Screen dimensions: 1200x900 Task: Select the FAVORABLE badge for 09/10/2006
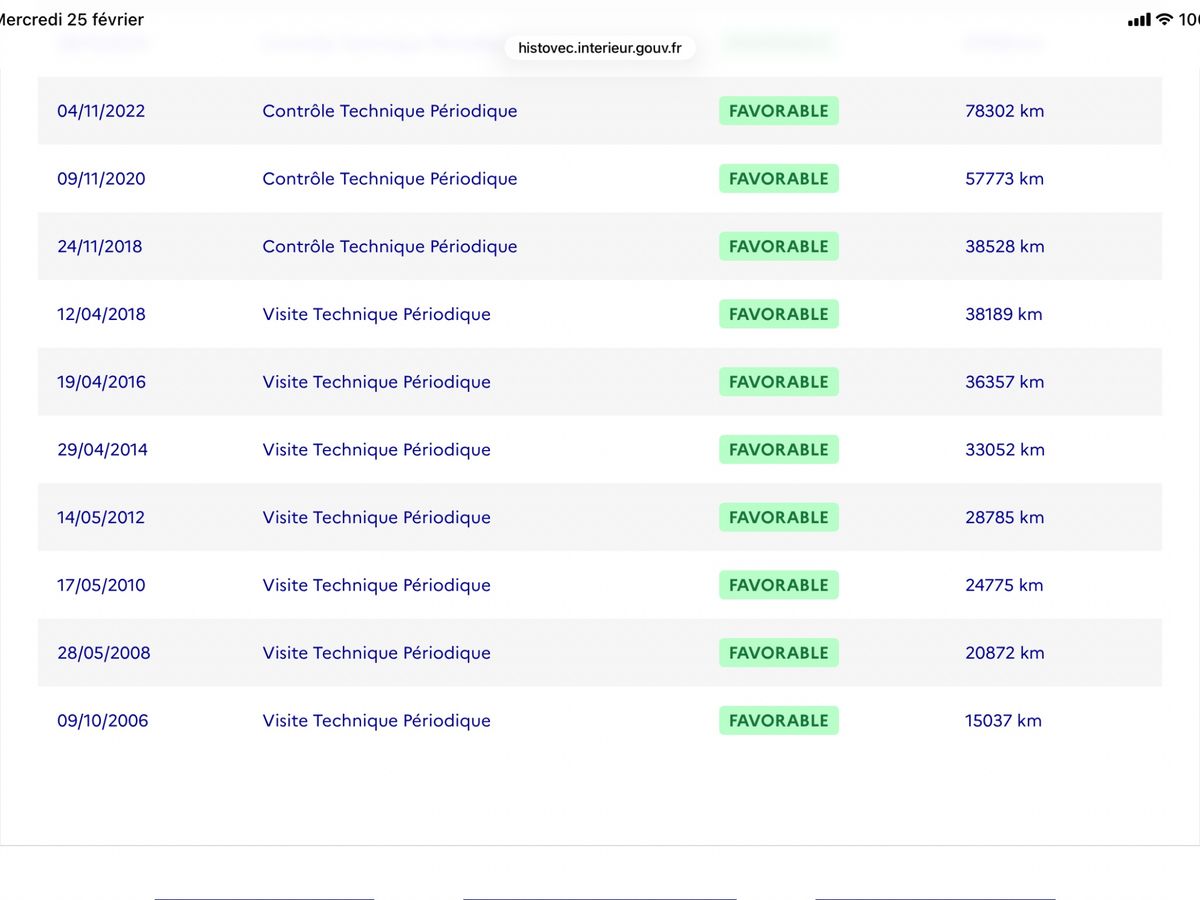click(779, 721)
